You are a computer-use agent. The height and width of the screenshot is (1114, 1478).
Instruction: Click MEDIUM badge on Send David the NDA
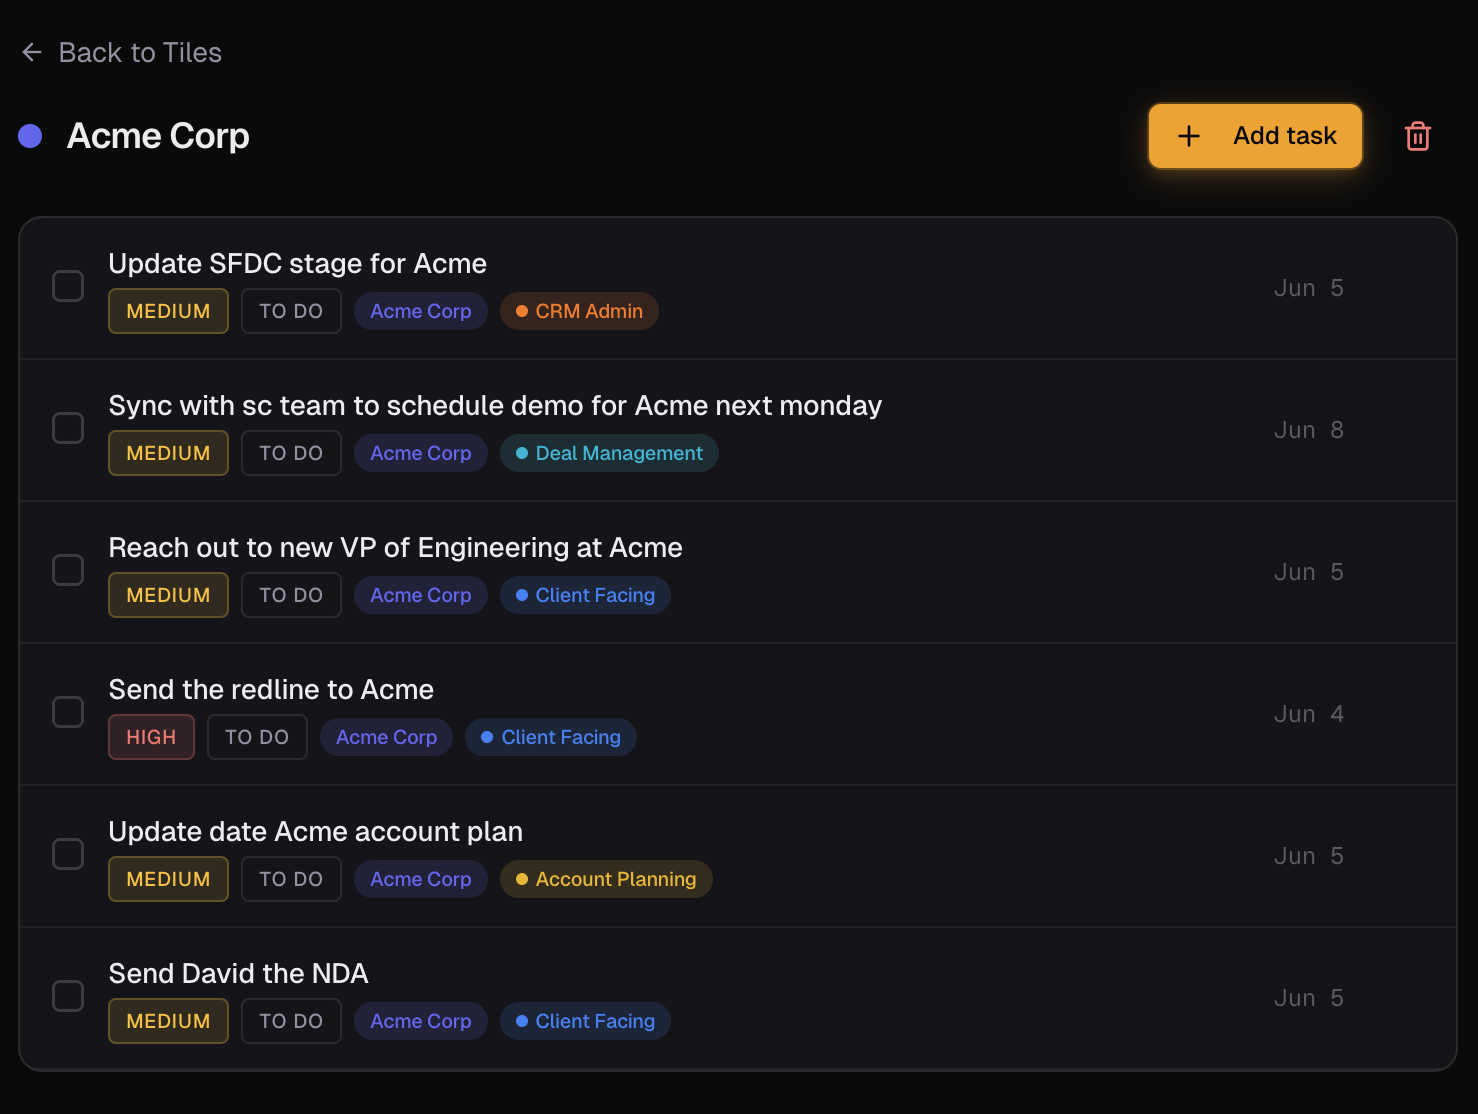click(x=168, y=1021)
